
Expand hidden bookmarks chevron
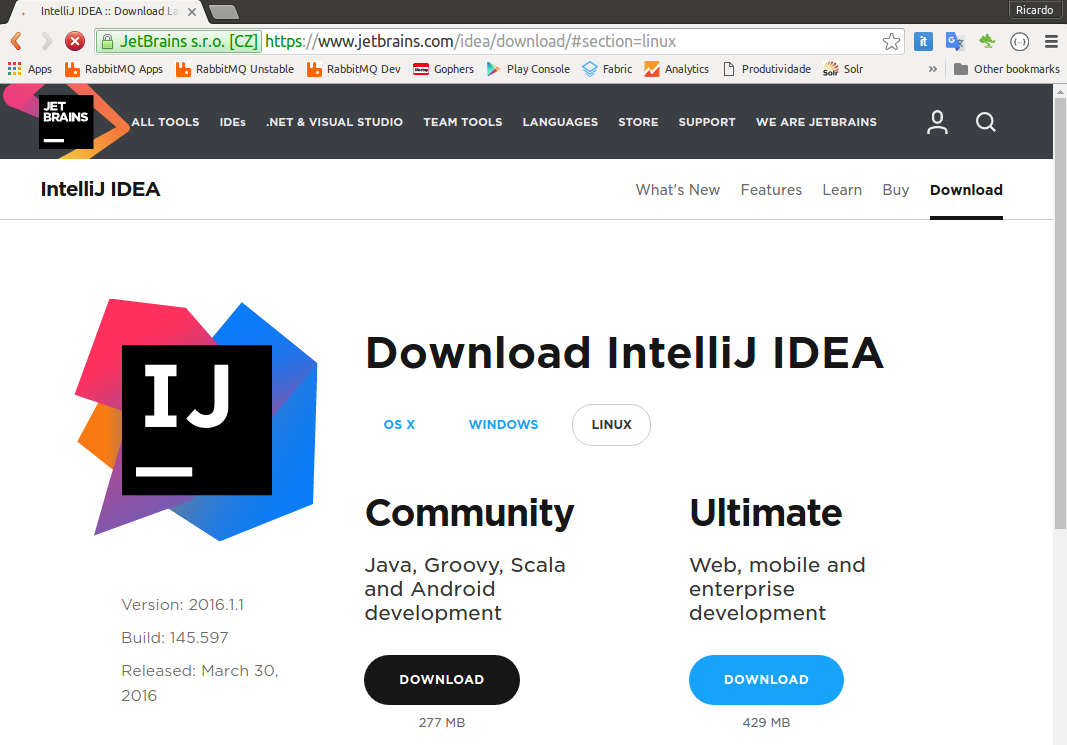point(932,69)
